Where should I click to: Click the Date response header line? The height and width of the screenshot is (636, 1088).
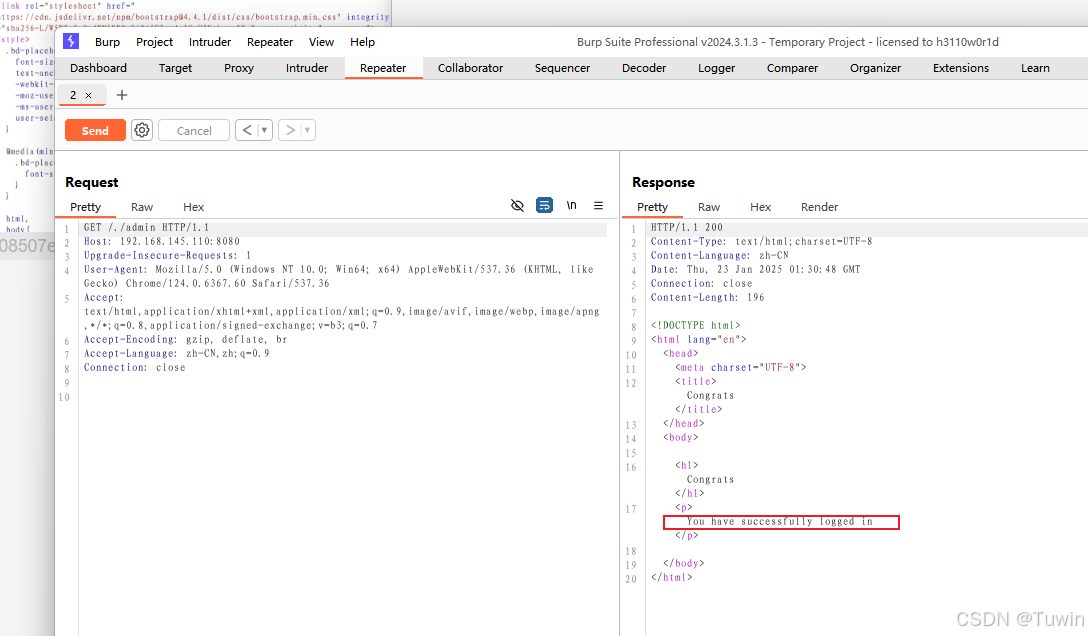[755, 269]
